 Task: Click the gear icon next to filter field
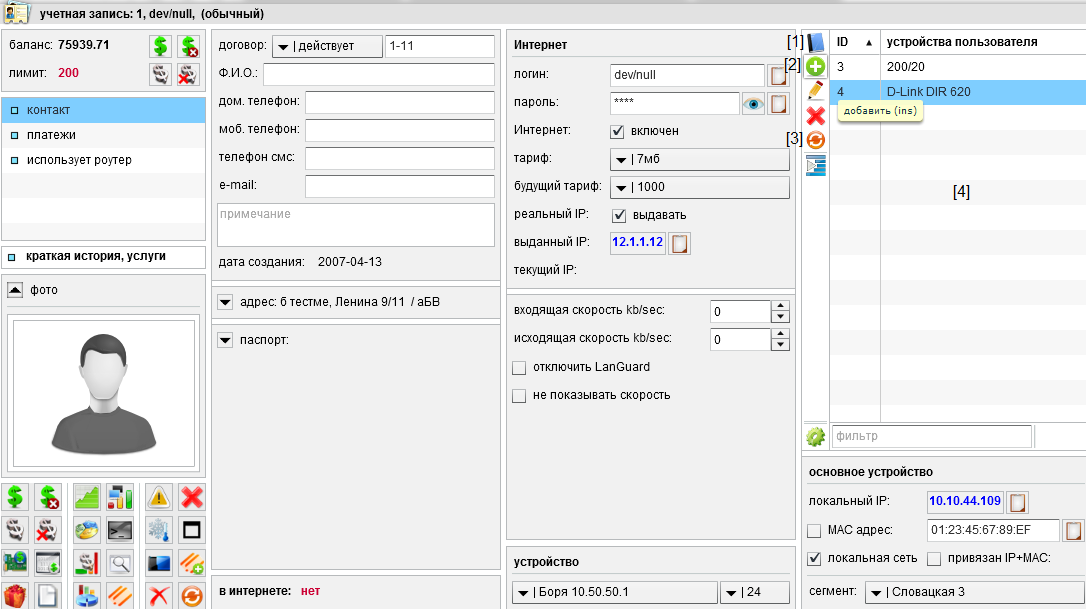pos(816,437)
